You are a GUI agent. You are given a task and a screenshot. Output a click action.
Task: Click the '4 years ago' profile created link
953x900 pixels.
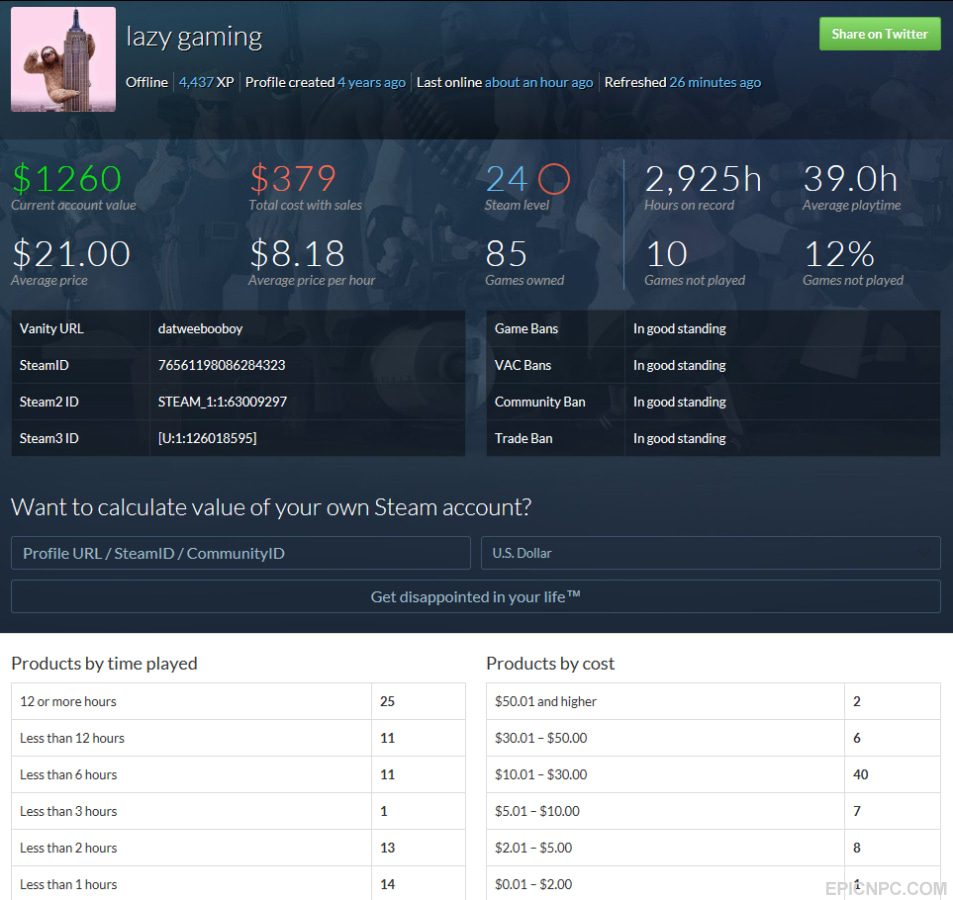(371, 82)
